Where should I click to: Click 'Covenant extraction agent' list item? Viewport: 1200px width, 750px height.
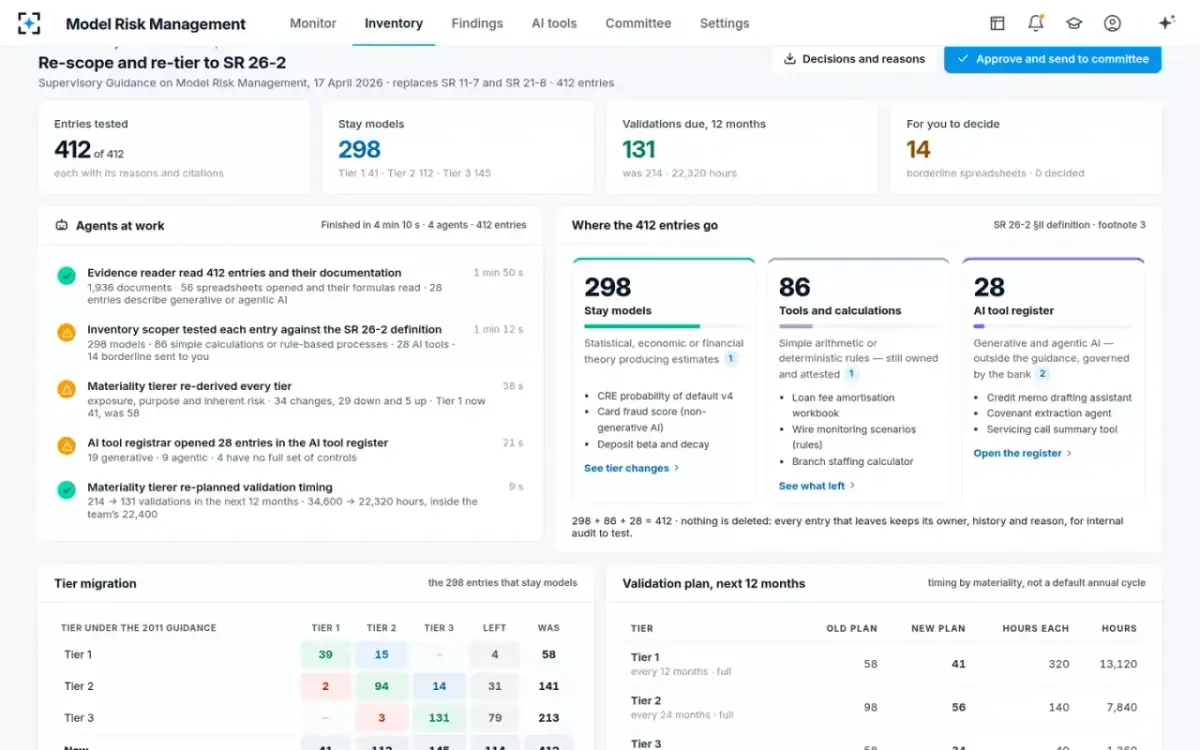pos(1049,413)
